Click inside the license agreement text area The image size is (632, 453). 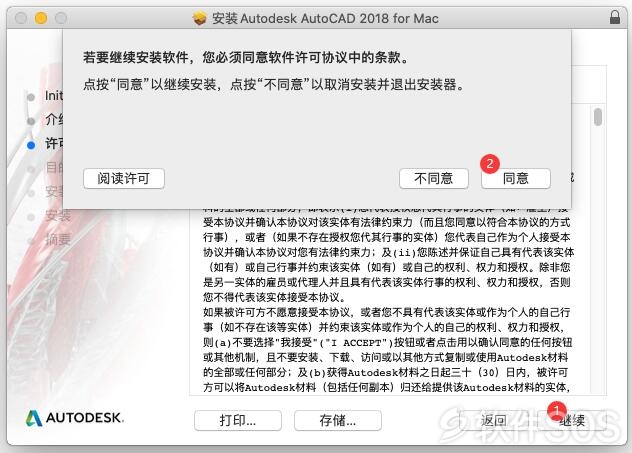point(389,302)
